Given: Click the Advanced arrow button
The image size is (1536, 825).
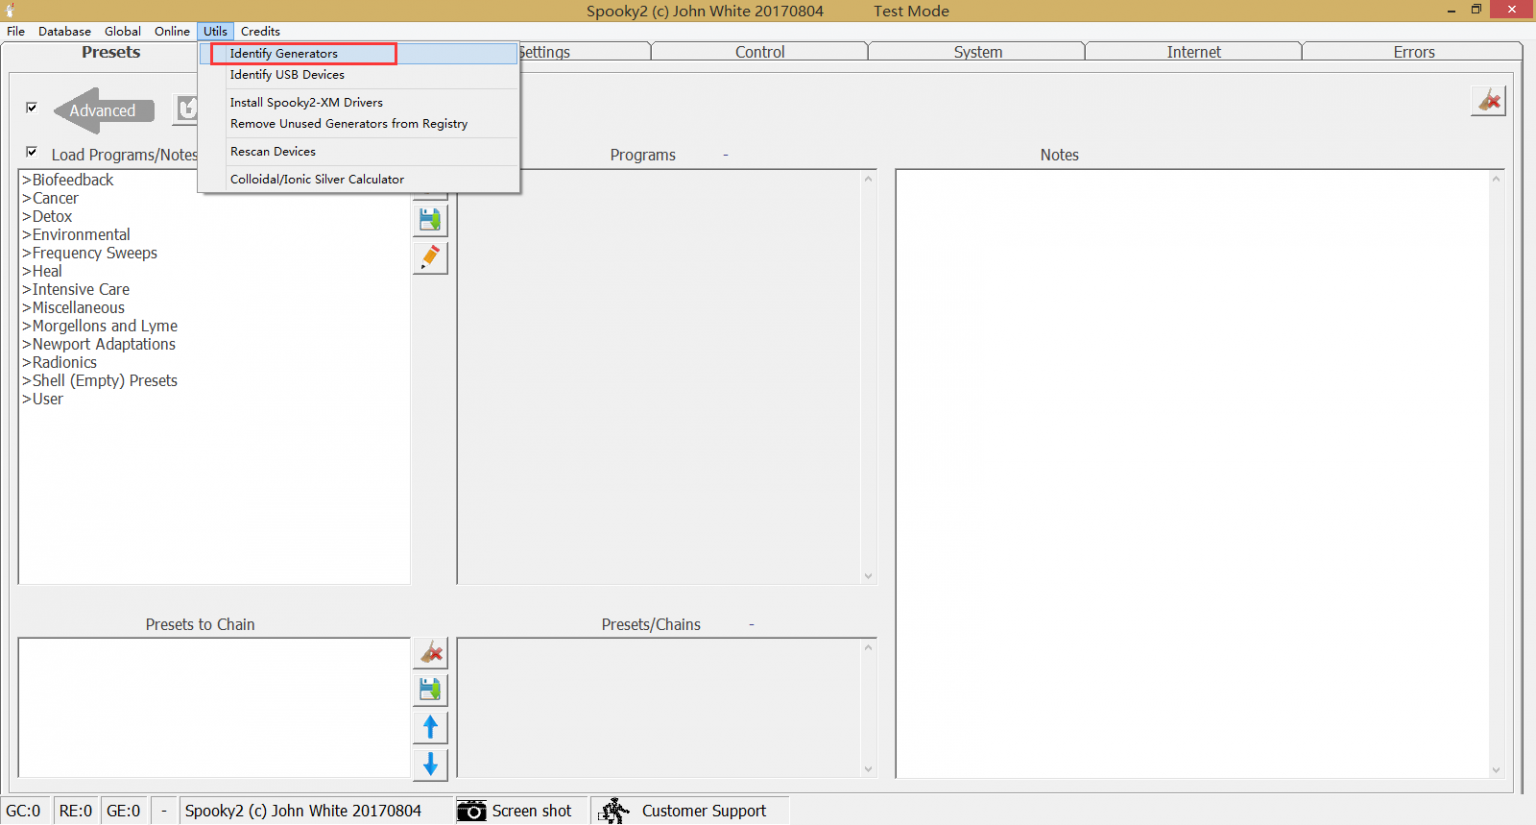Looking at the screenshot, I should click(104, 111).
